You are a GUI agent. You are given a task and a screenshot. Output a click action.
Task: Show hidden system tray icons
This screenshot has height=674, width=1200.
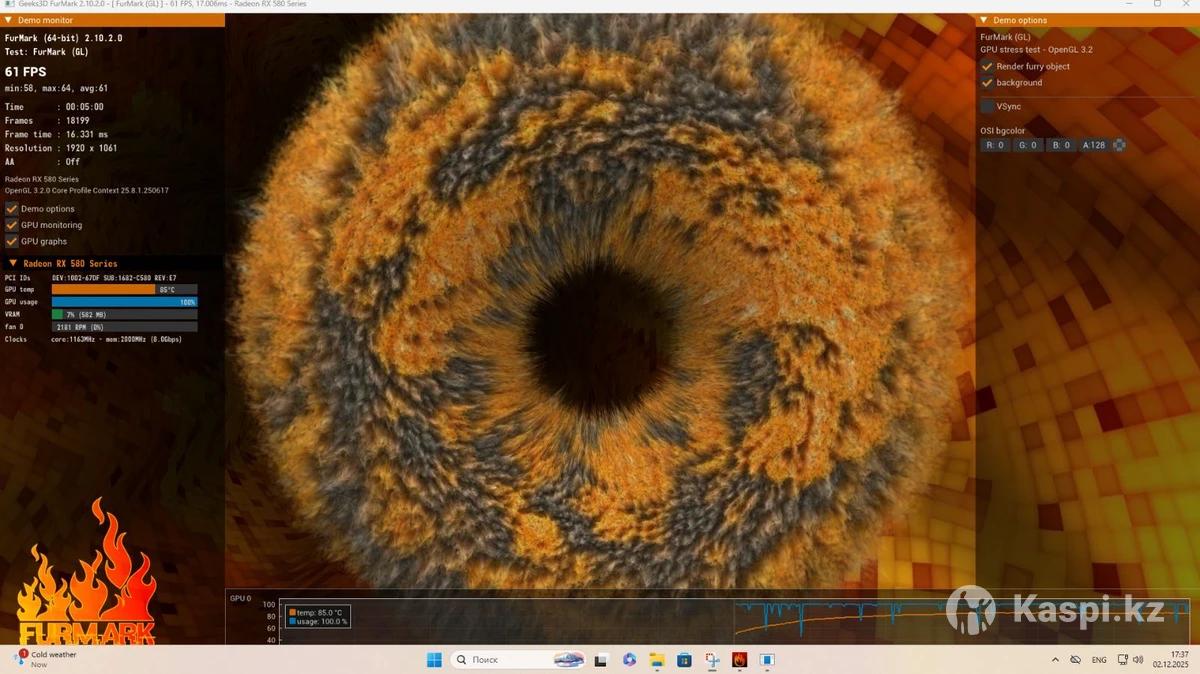coord(1055,660)
